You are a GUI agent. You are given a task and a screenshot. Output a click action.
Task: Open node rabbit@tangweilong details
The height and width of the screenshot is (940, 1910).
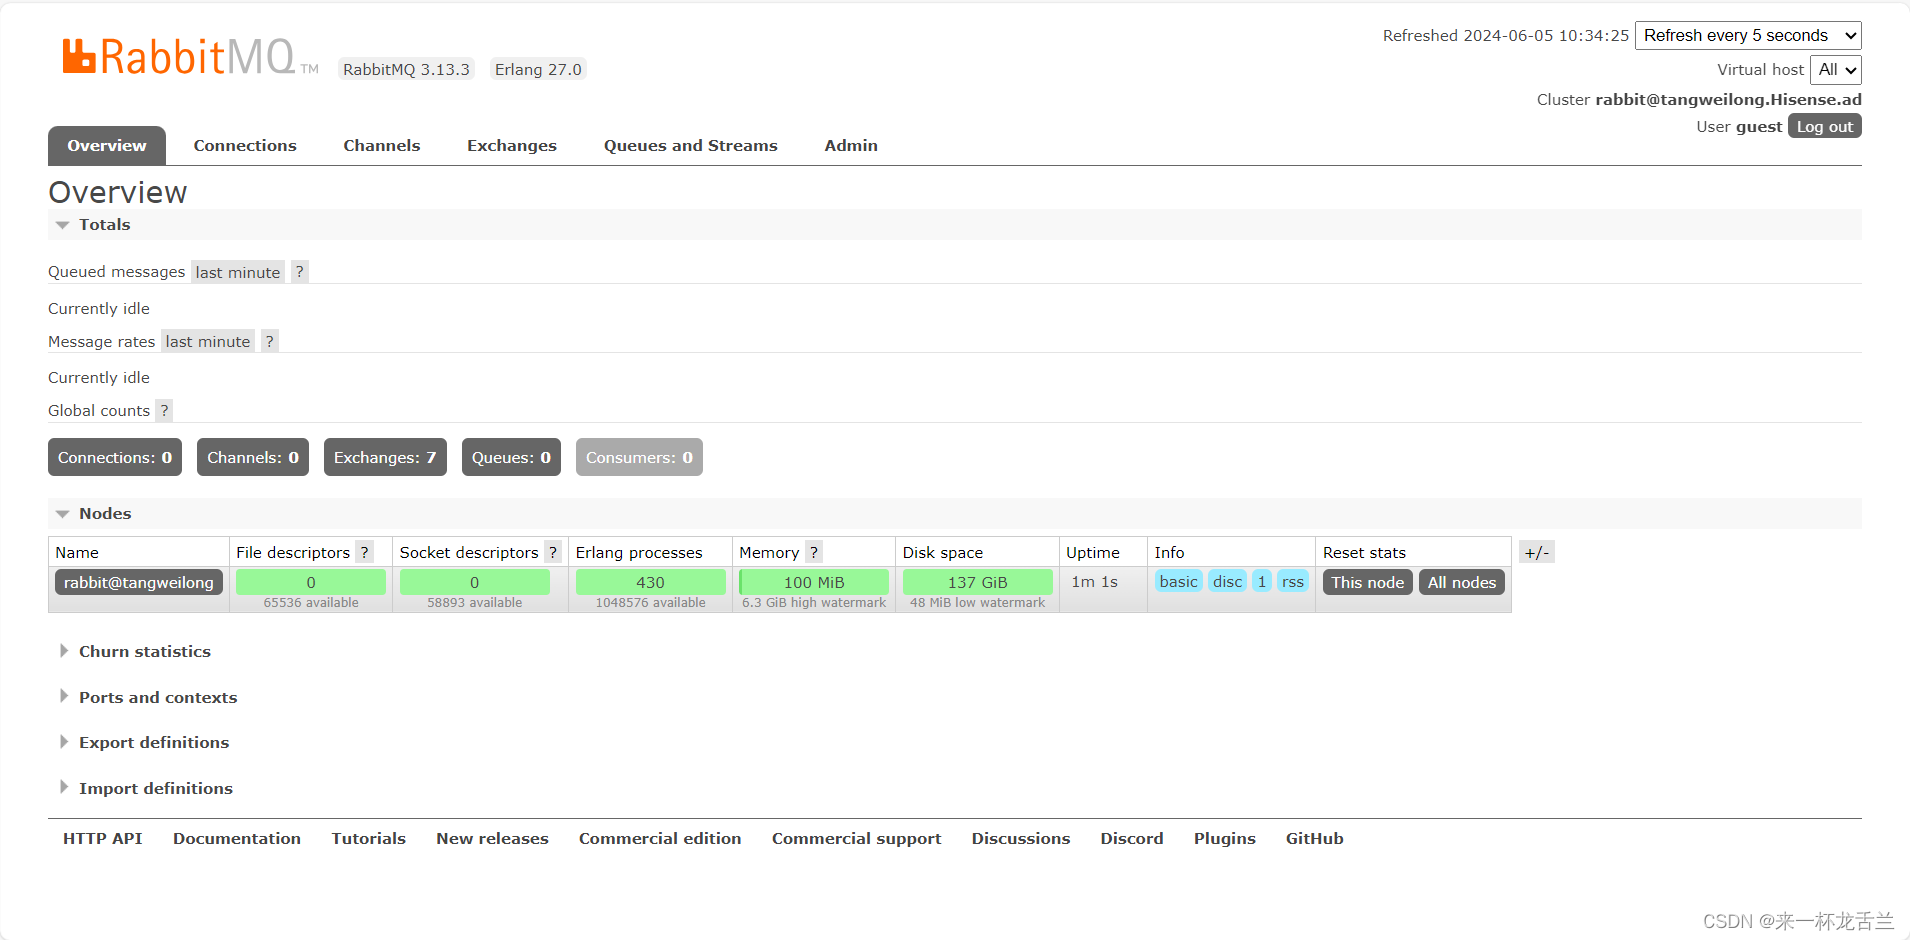(x=139, y=582)
